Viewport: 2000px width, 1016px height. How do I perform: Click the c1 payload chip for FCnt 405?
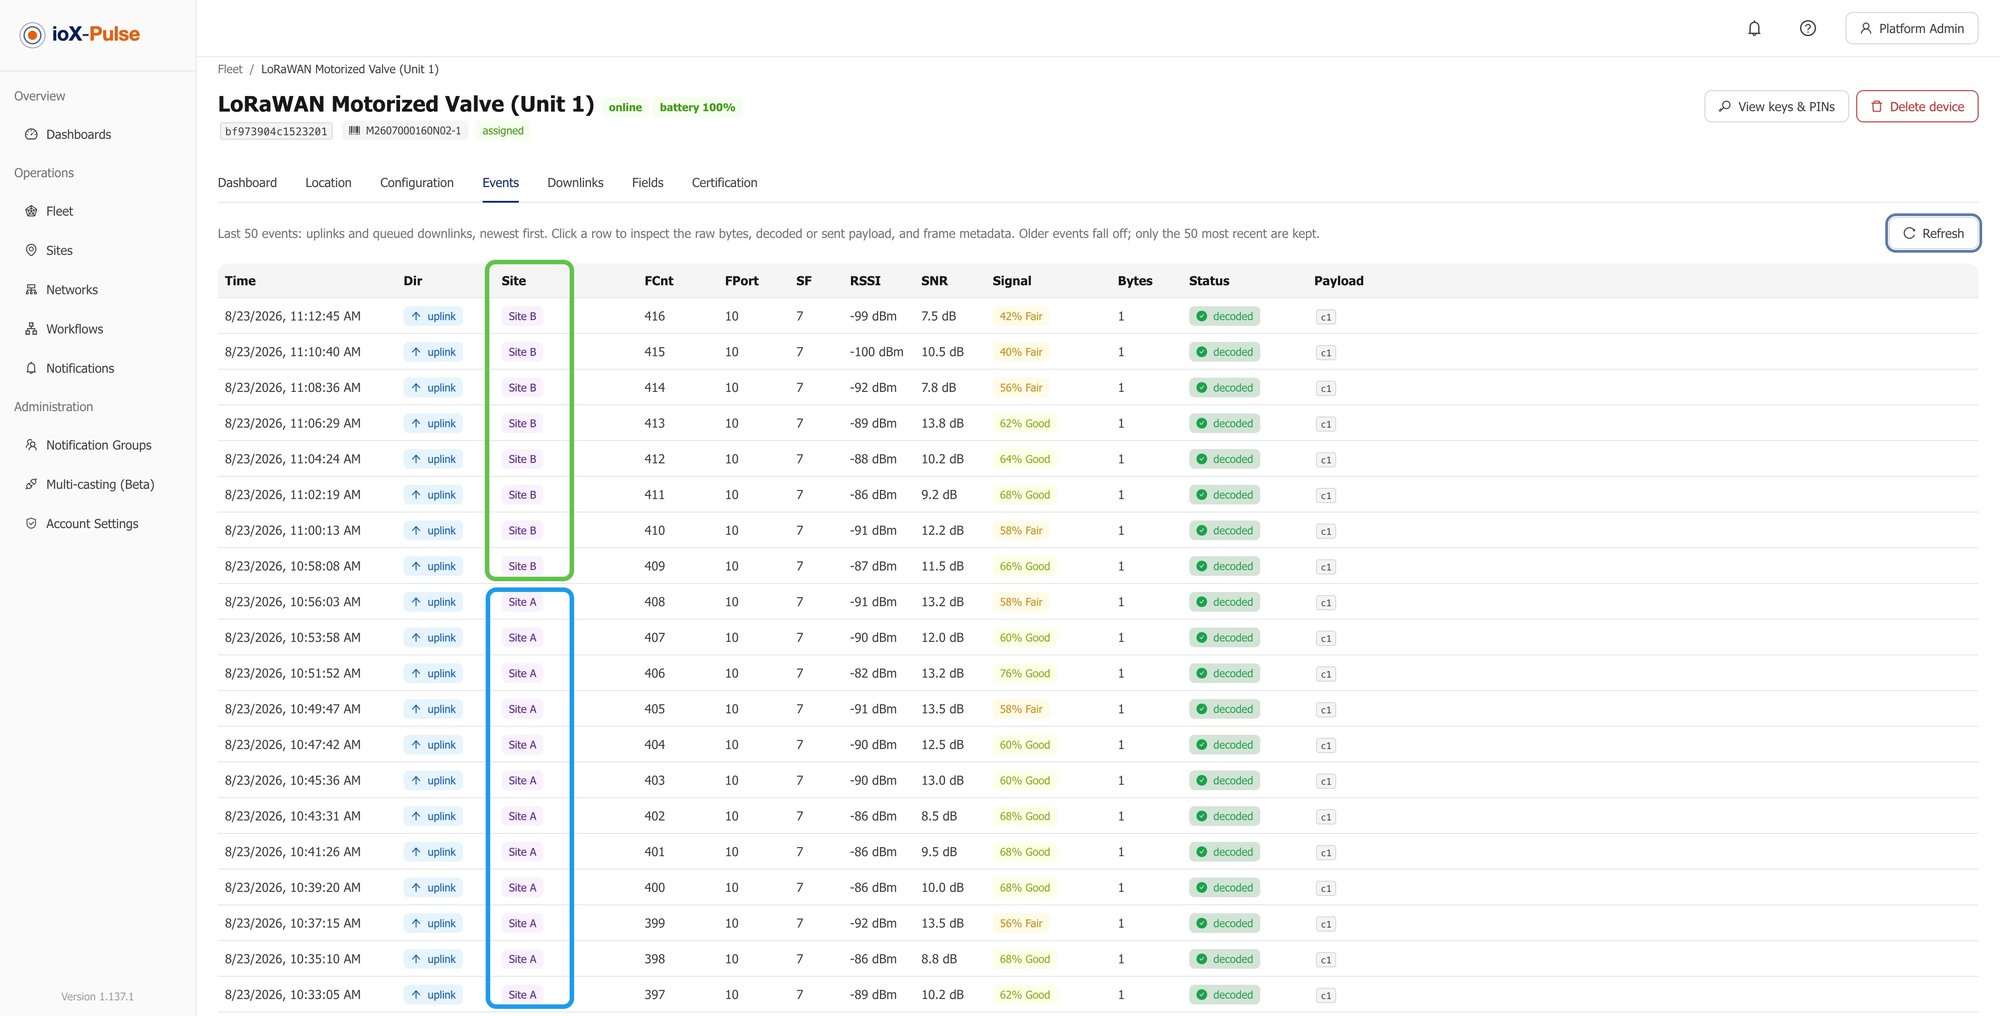1326,710
